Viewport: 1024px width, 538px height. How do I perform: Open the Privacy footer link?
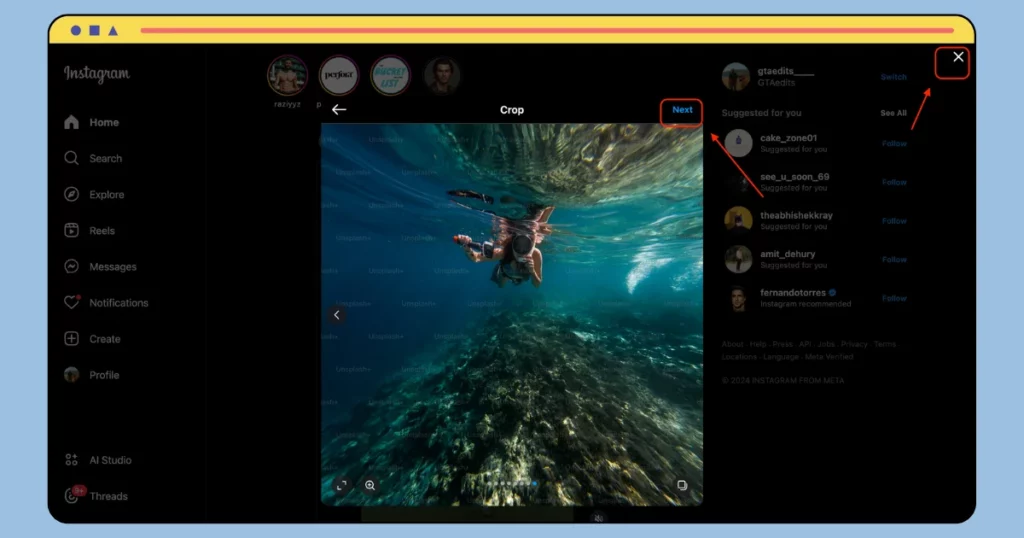click(854, 344)
